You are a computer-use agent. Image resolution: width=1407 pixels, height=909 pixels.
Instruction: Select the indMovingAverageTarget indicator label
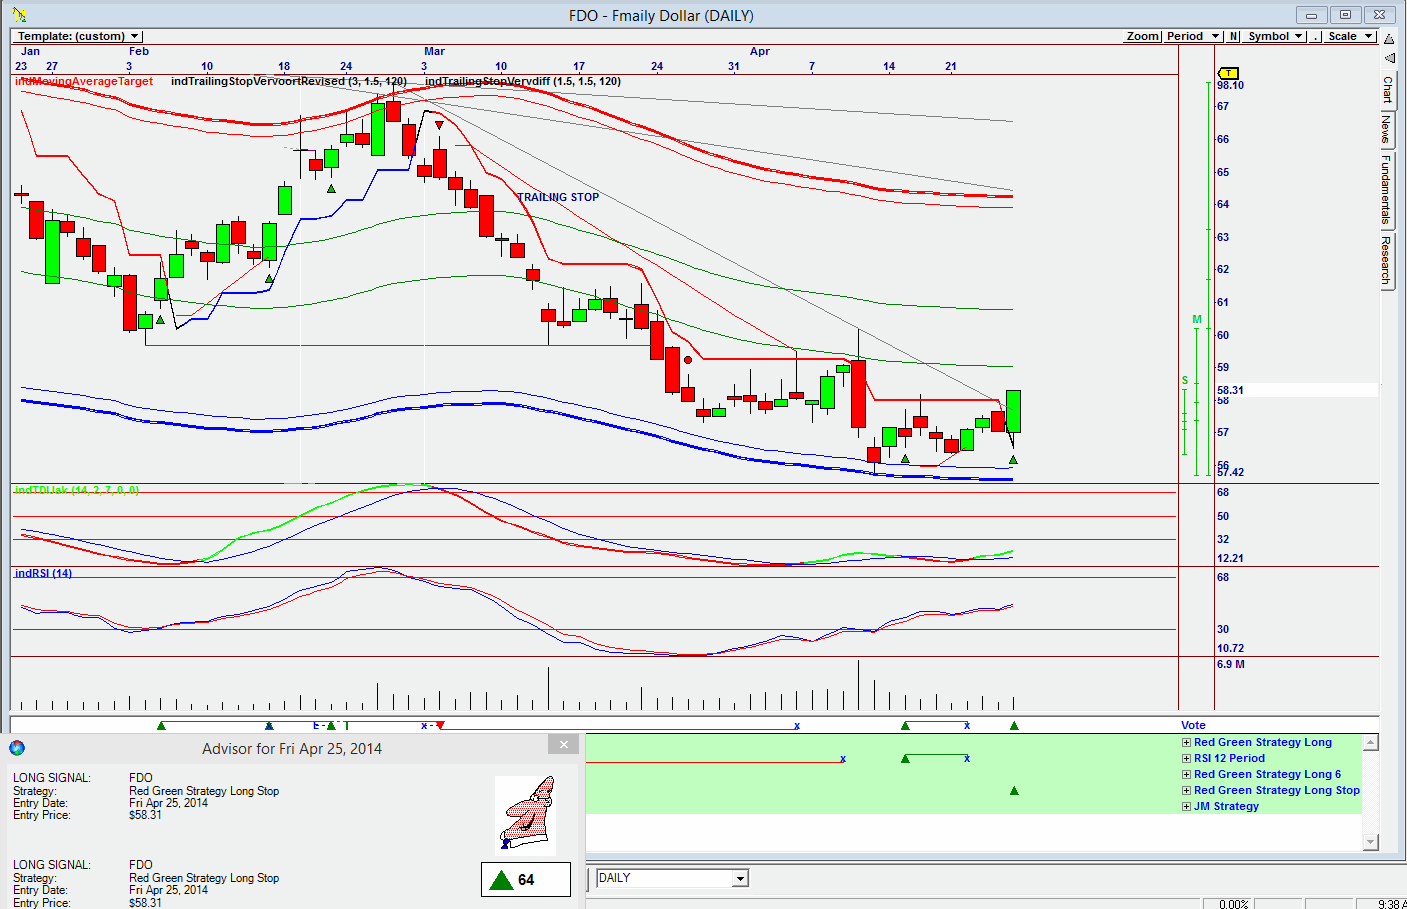84,81
